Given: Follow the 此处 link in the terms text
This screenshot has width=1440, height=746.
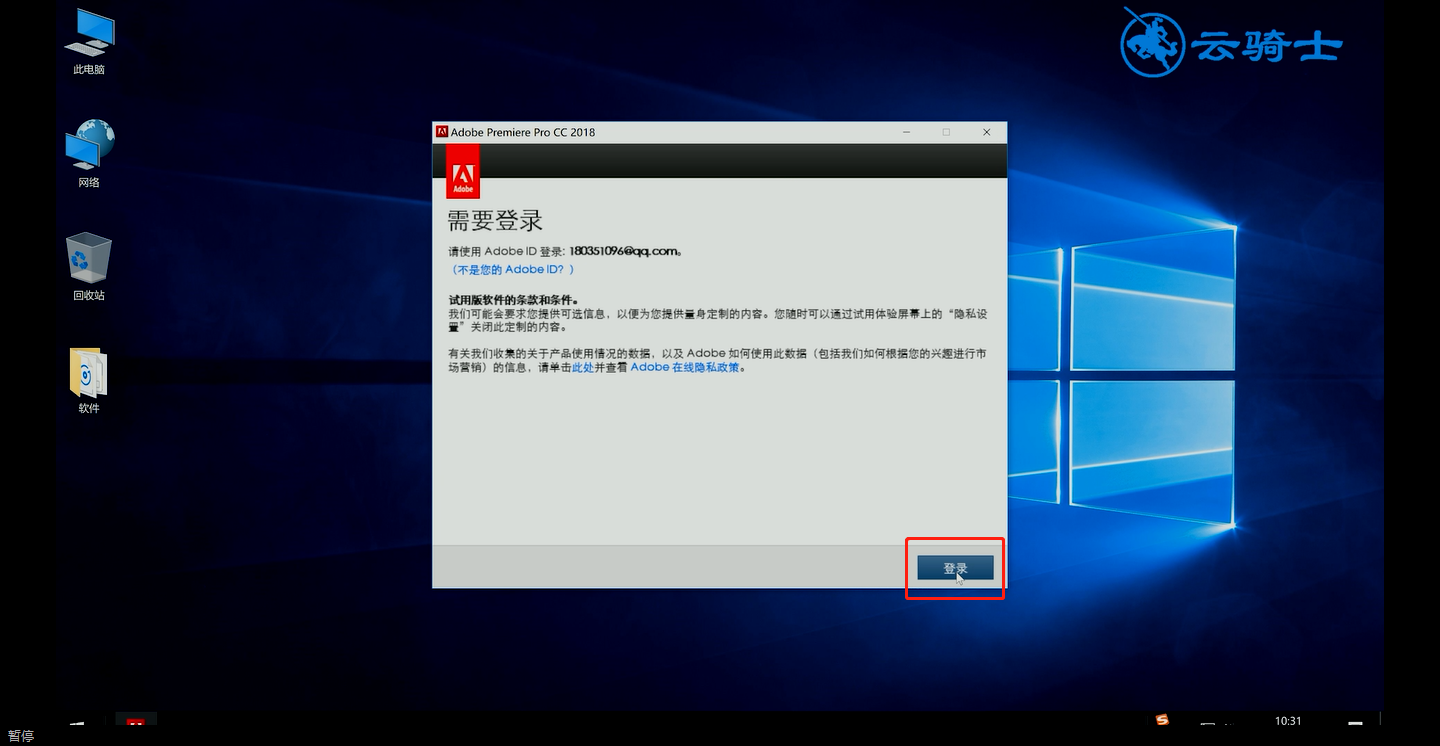Looking at the screenshot, I should 583,367.
